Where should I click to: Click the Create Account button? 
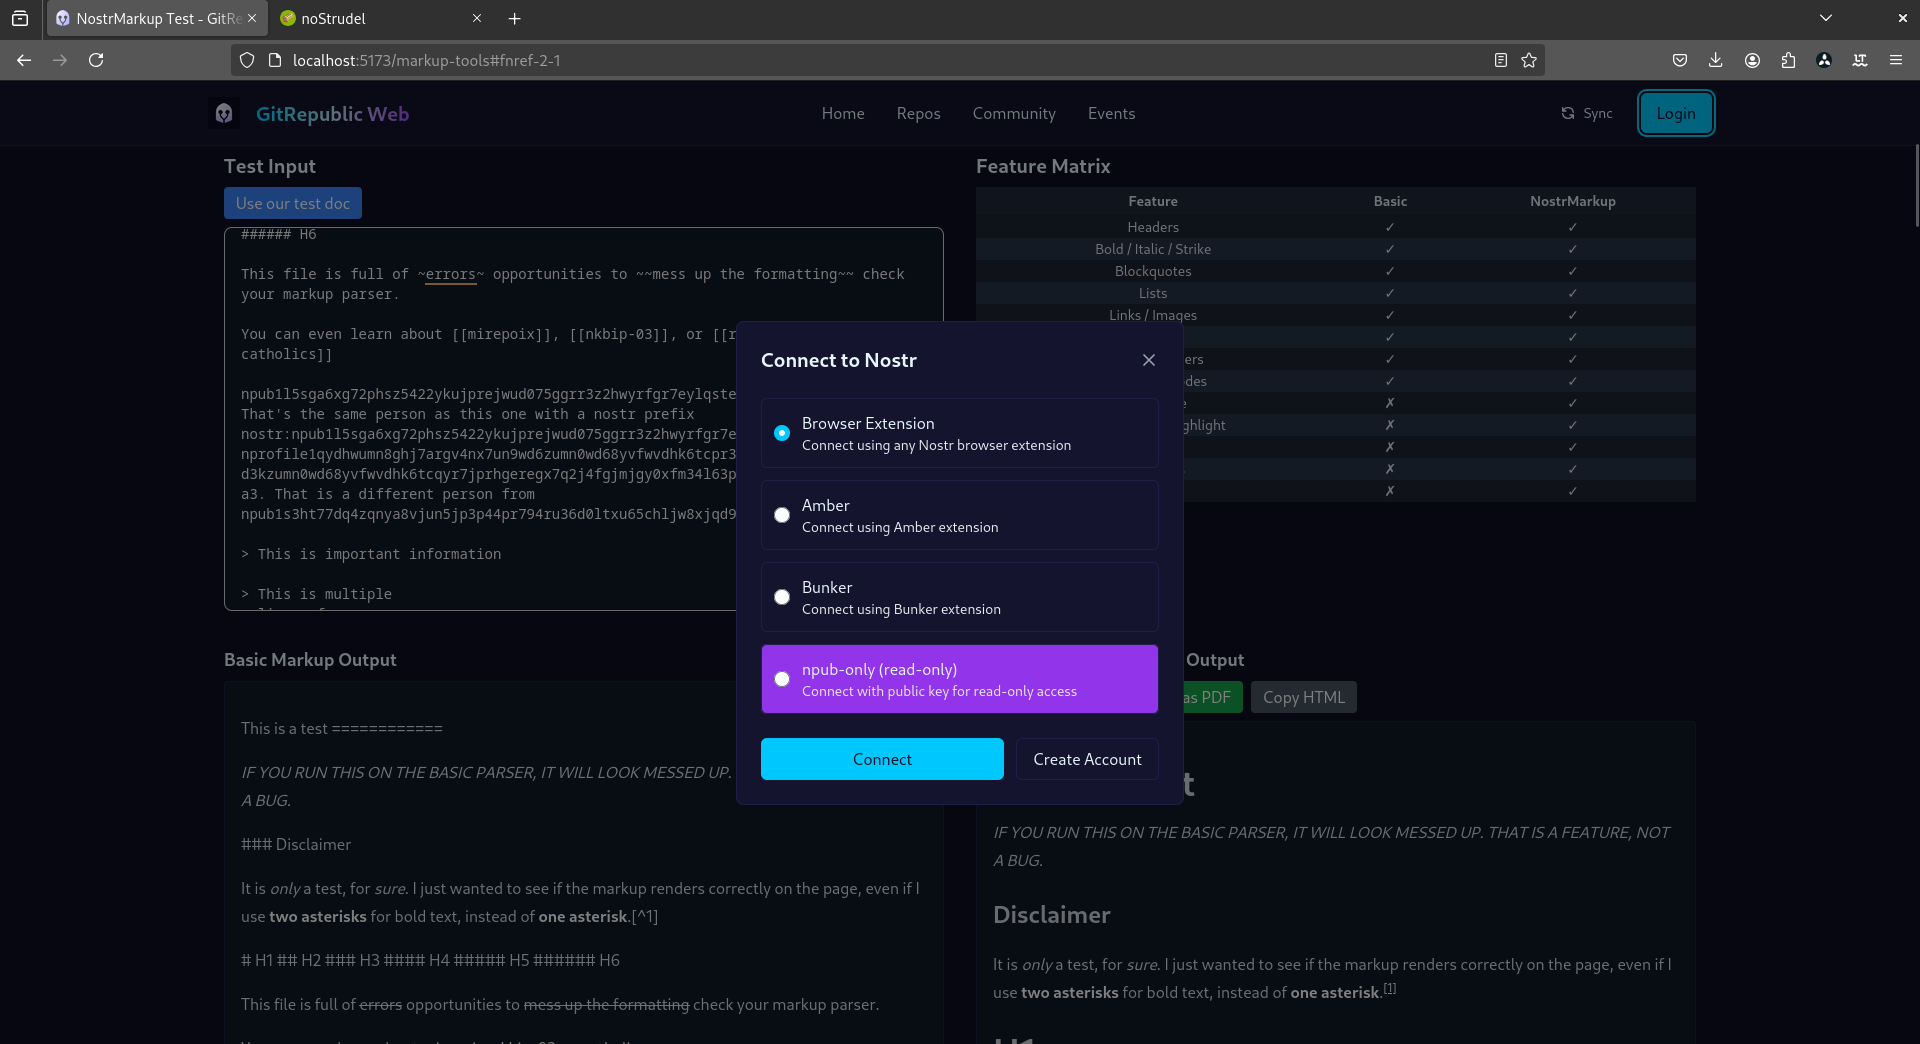(x=1087, y=759)
